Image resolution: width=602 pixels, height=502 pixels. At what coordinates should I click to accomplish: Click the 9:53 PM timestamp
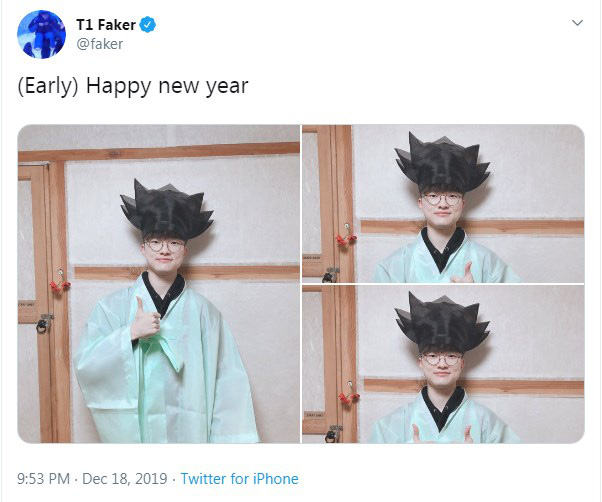click(x=43, y=479)
